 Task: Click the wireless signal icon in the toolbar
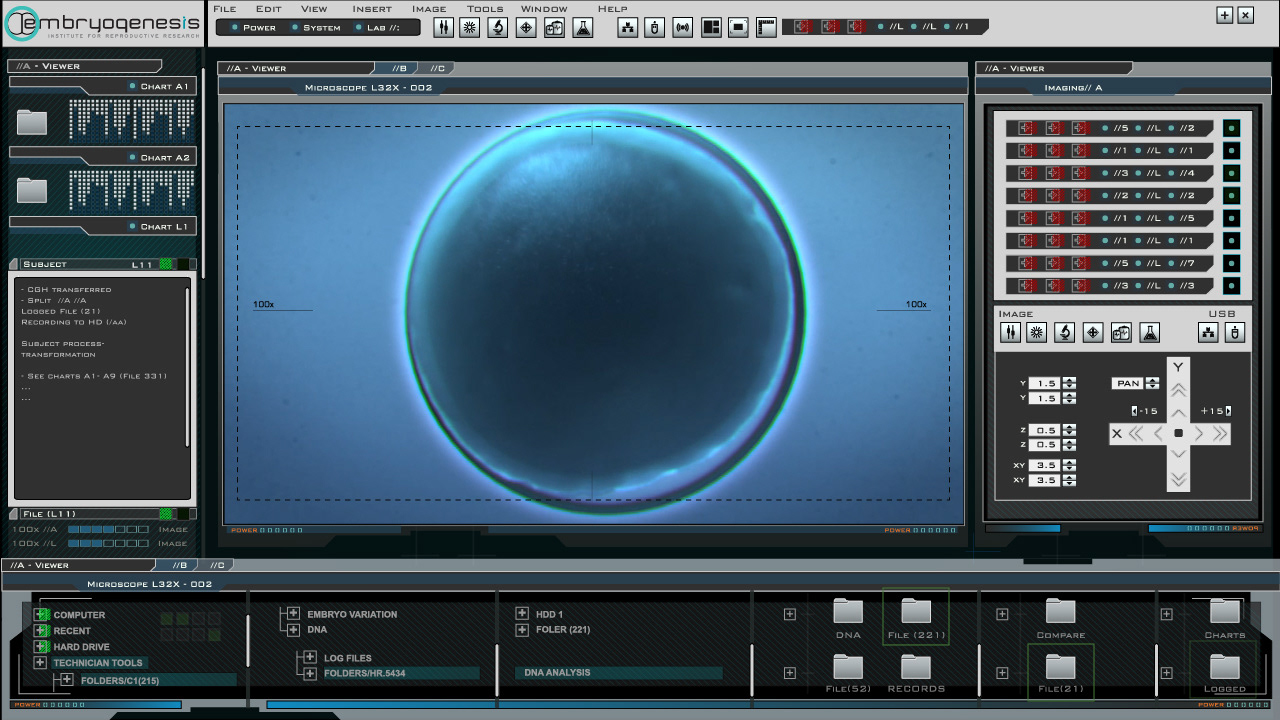click(683, 27)
